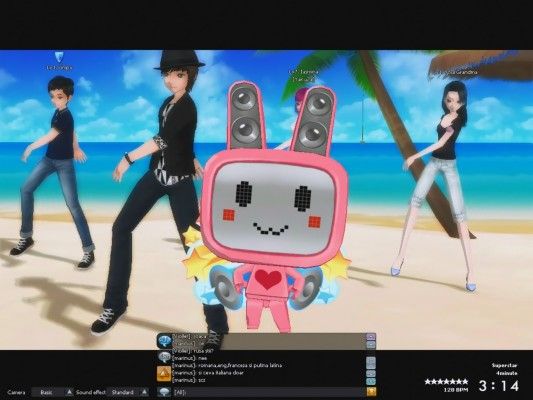Click the "Camera" label
Viewport: 533px width, 400px height.
click(x=16, y=393)
